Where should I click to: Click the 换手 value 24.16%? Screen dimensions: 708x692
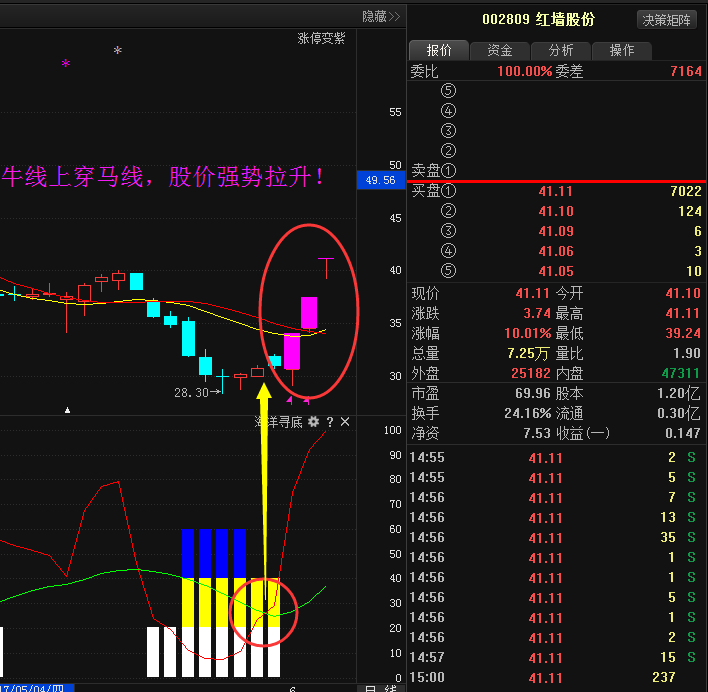[527, 413]
